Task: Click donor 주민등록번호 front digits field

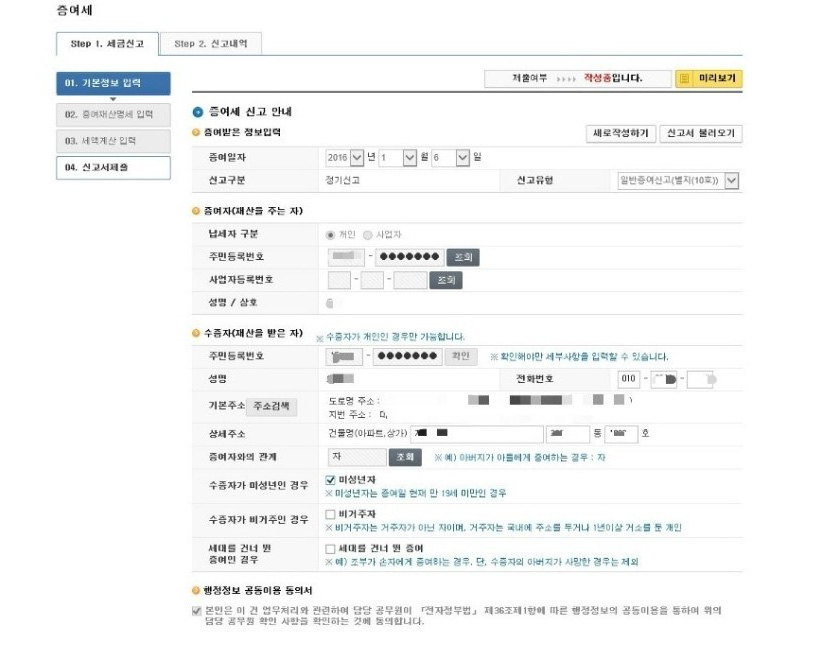Action: pos(346,257)
